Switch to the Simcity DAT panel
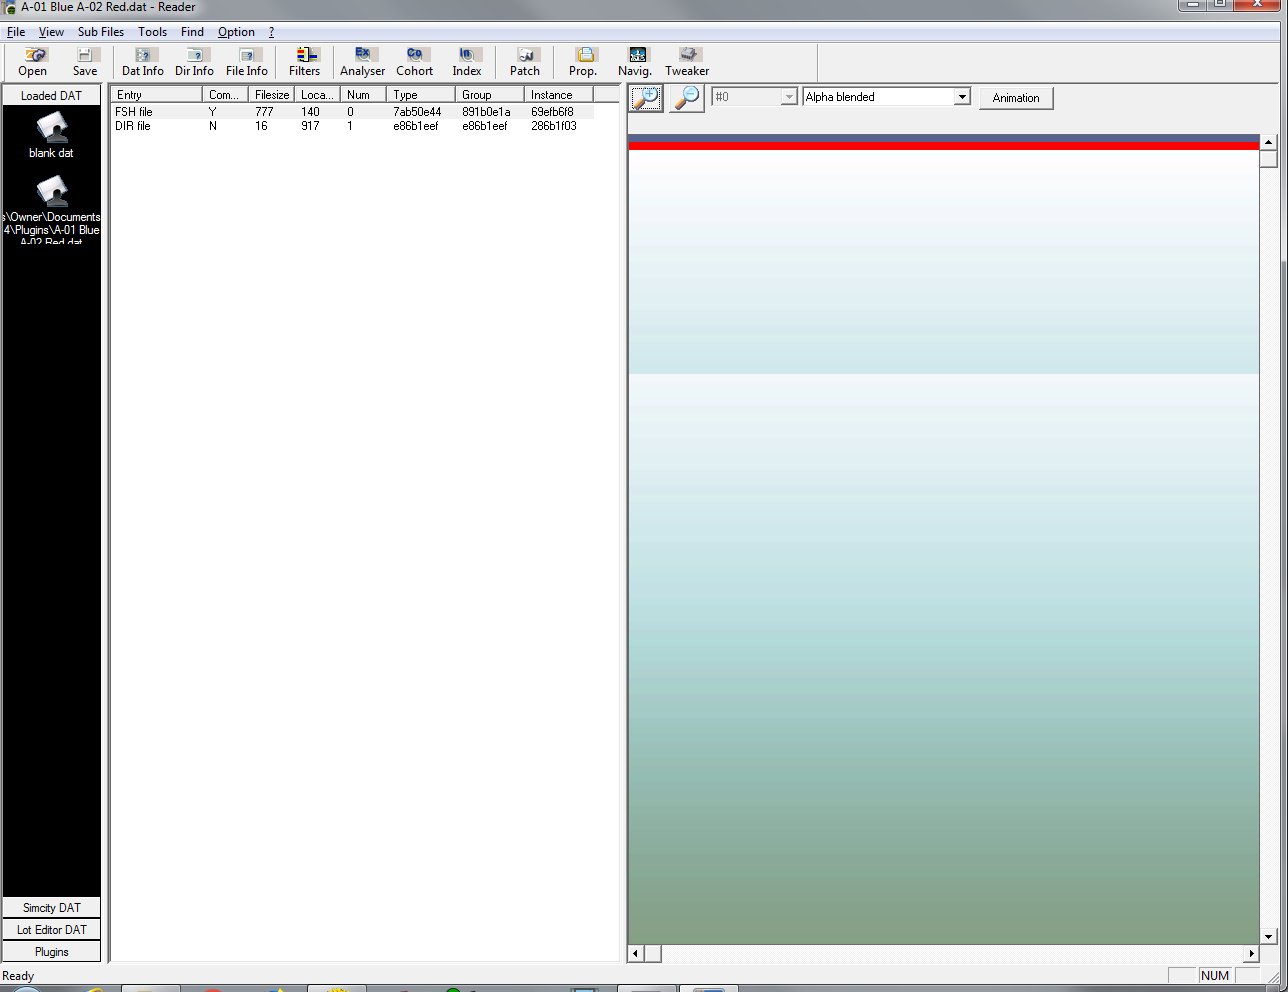This screenshot has width=1288, height=992. pyautogui.click(x=52, y=908)
